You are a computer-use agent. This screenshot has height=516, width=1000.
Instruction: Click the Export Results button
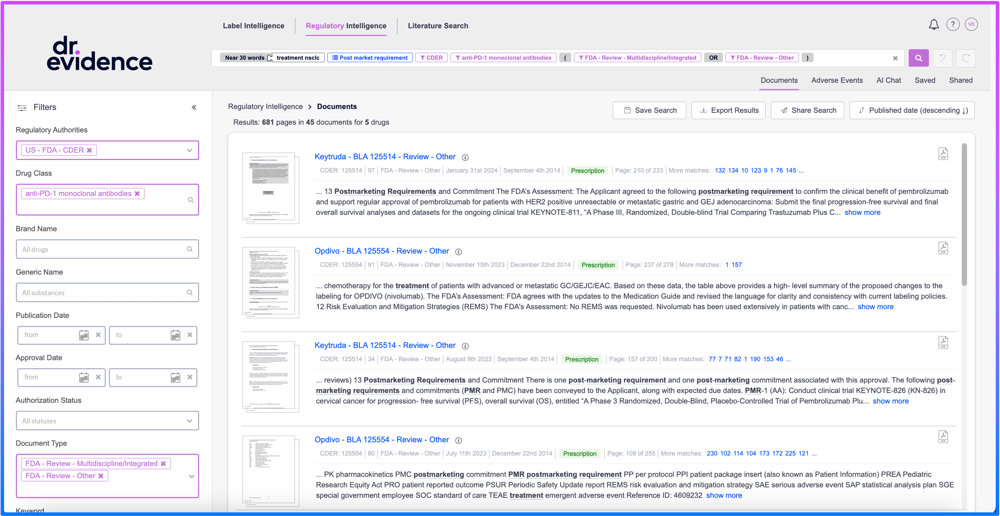tap(728, 110)
